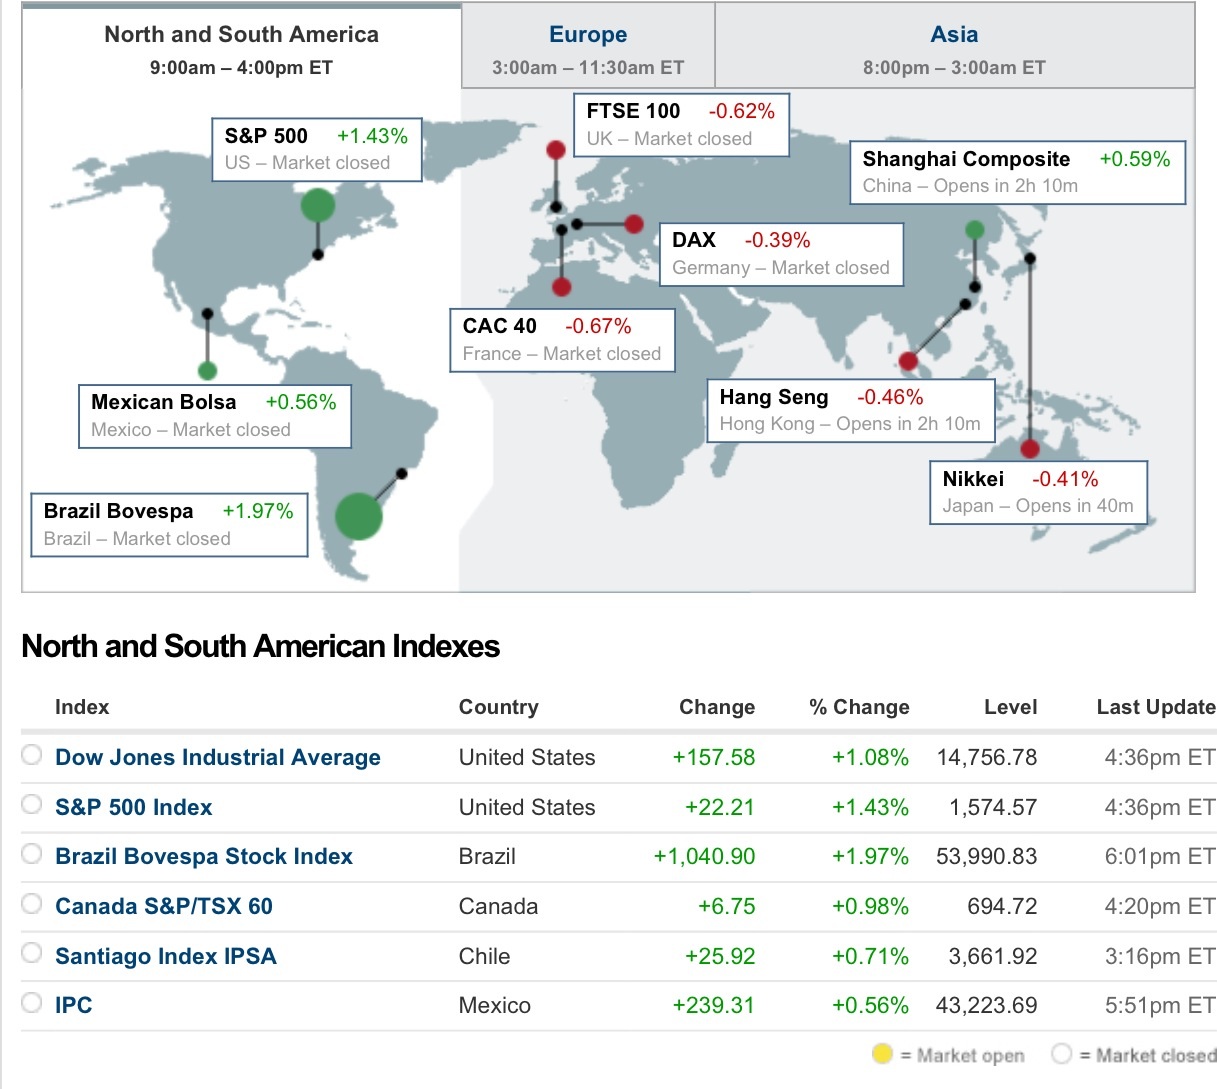Open the Canada S&P/TSX 60 link
The height and width of the screenshot is (1089, 1217).
coord(164,906)
